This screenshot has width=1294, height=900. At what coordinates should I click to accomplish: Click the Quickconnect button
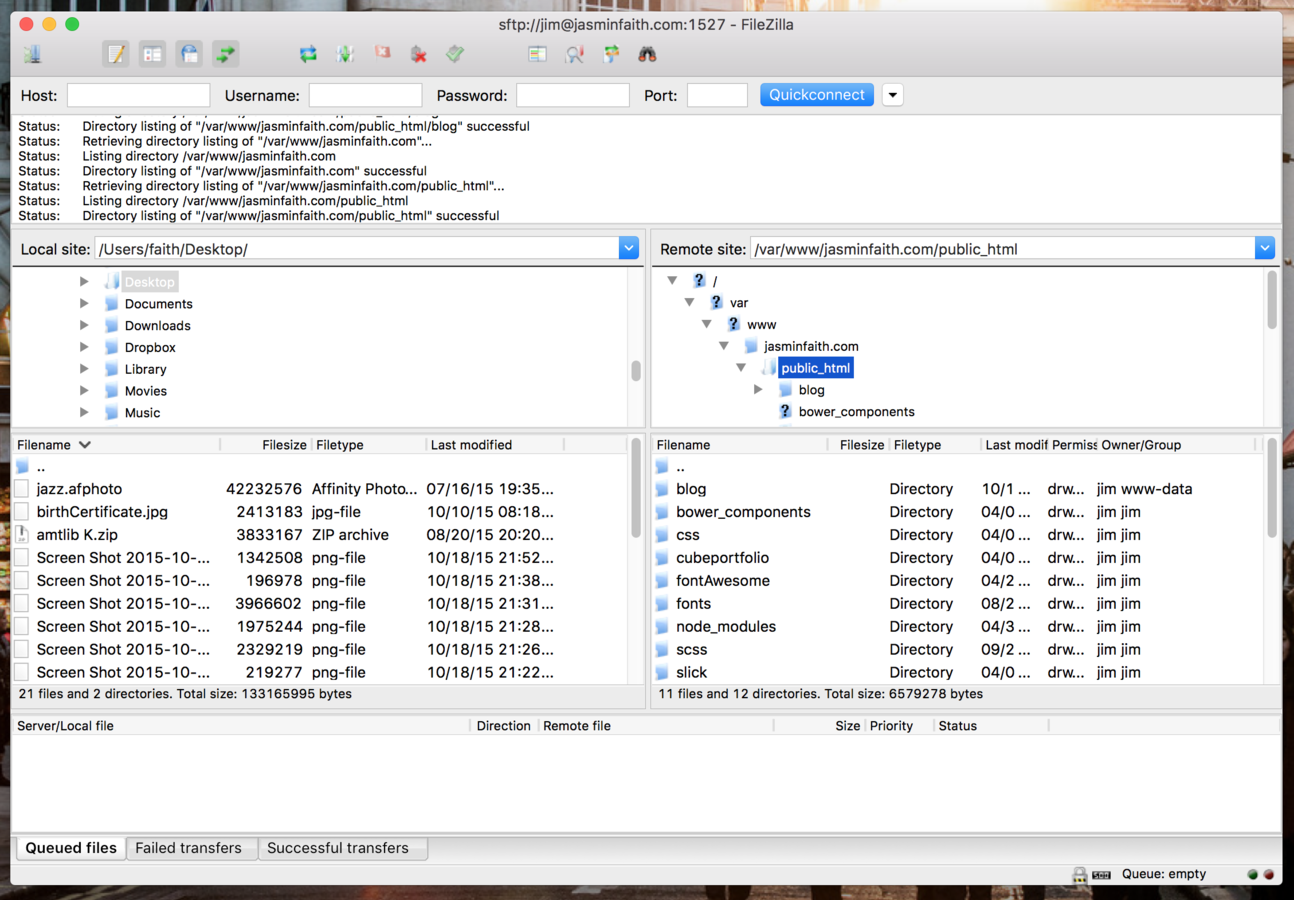click(x=817, y=95)
